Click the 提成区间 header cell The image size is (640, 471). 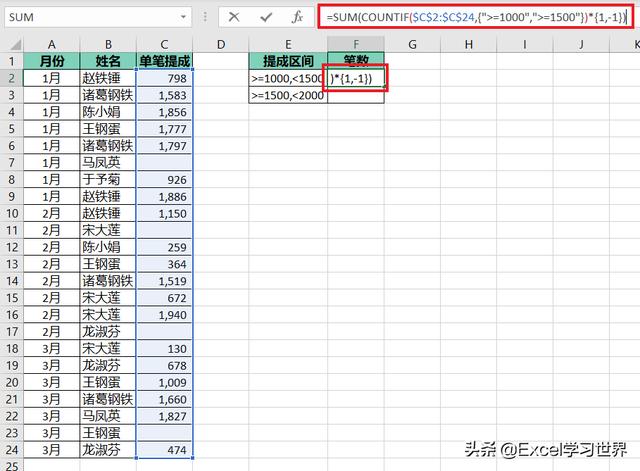[288, 61]
